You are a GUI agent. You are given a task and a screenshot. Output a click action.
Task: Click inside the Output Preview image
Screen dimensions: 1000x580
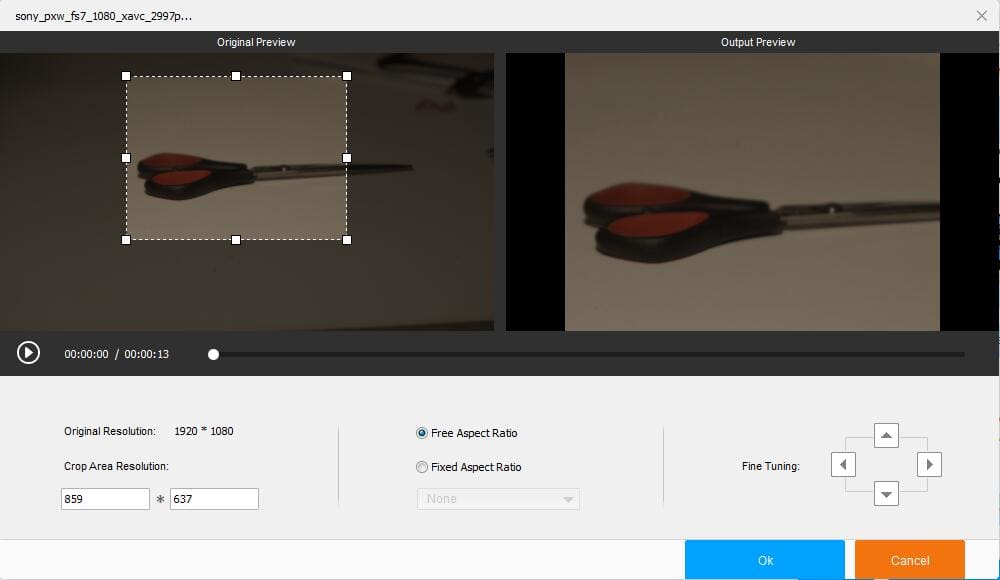(752, 191)
